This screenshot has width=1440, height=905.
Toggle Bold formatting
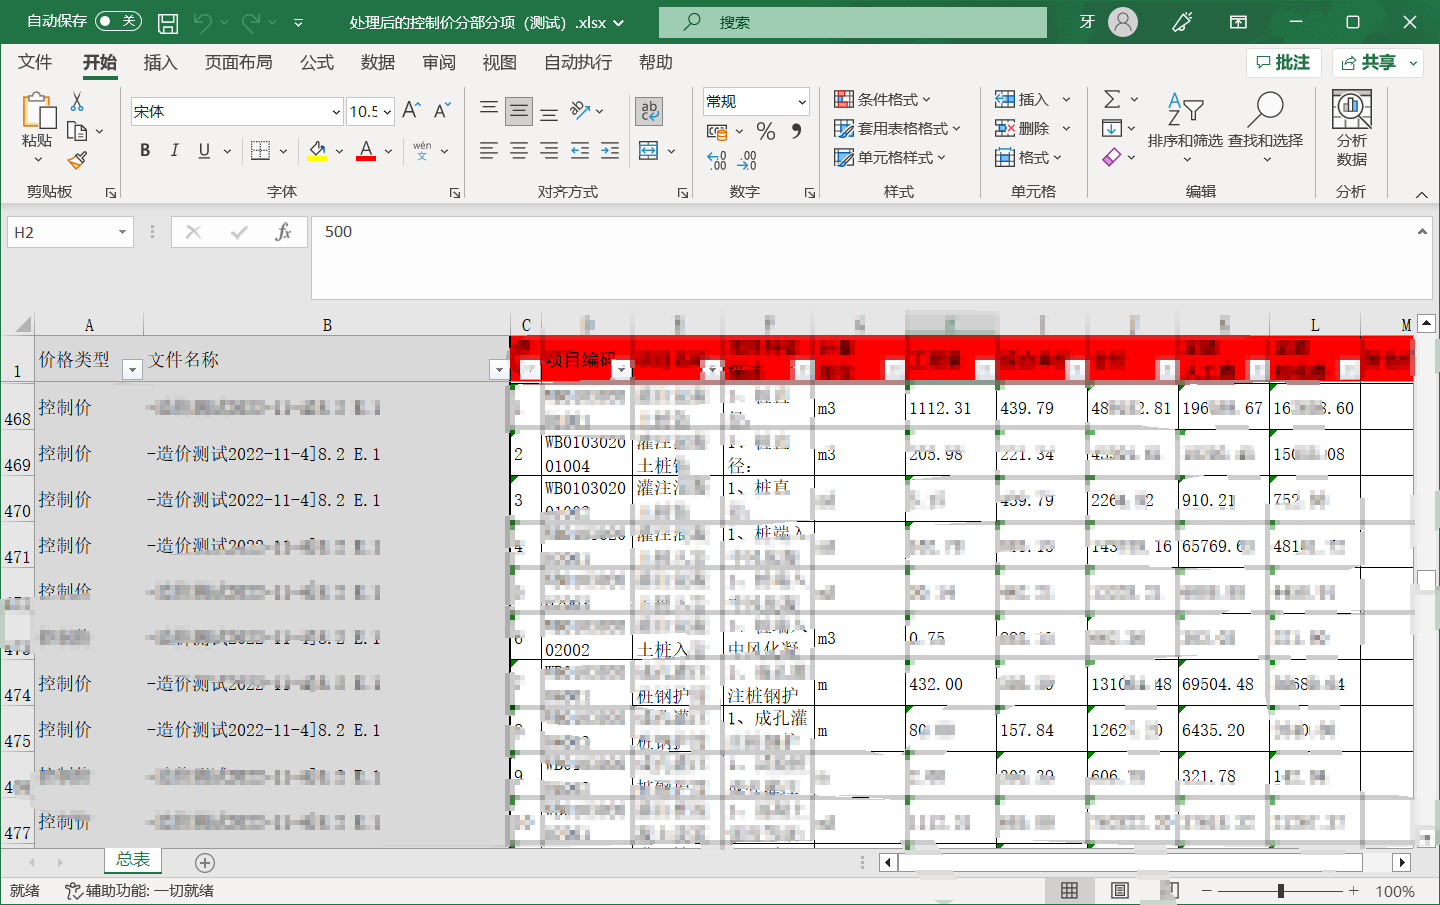coord(145,150)
